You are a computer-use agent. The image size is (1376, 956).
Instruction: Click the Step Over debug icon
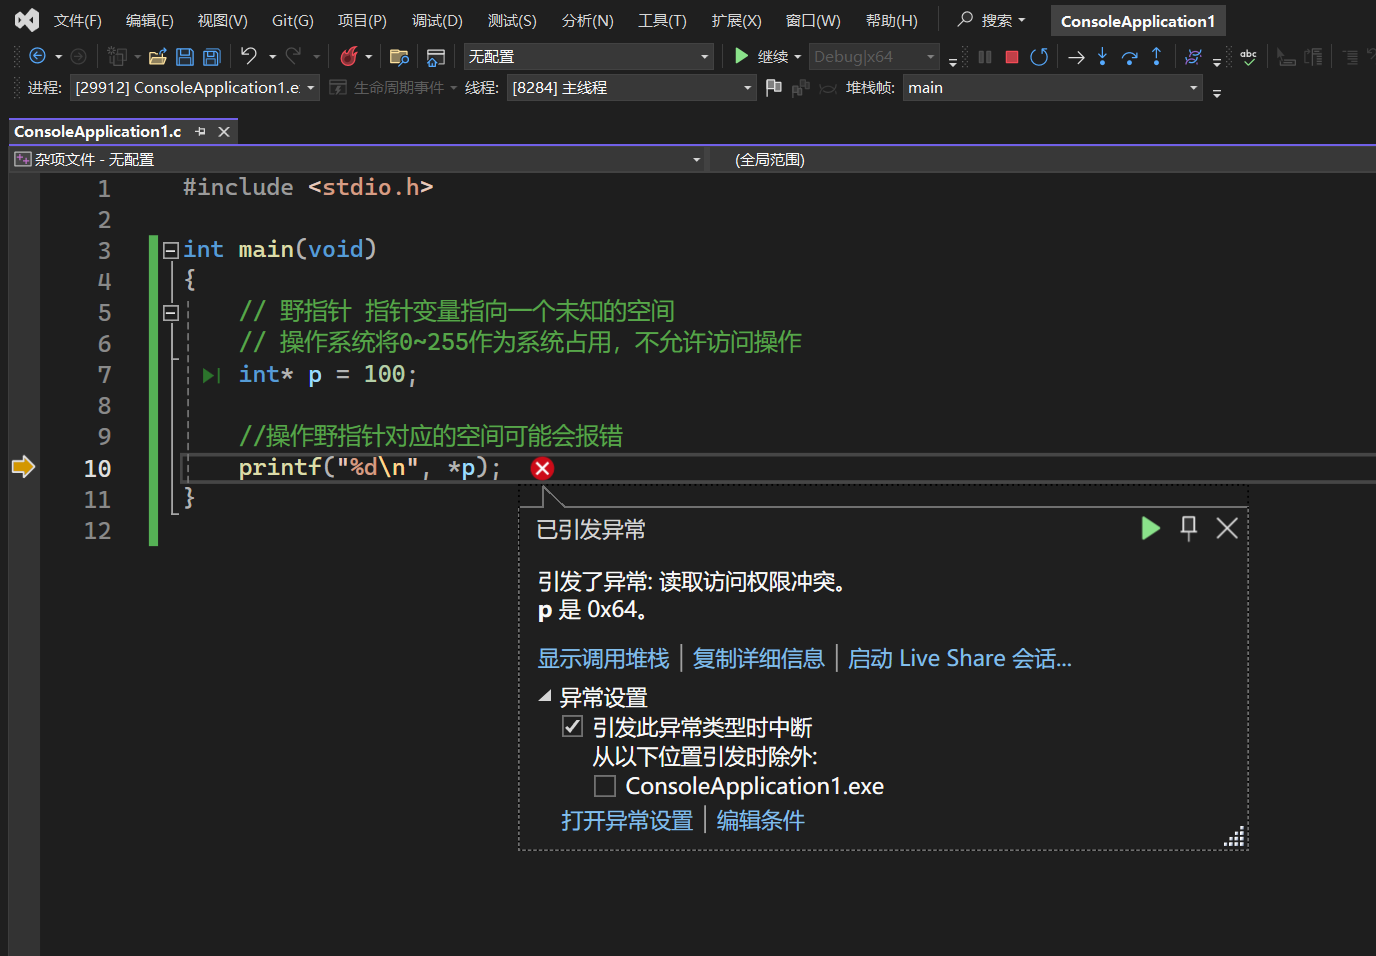pyautogui.click(x=1129, y=57)
